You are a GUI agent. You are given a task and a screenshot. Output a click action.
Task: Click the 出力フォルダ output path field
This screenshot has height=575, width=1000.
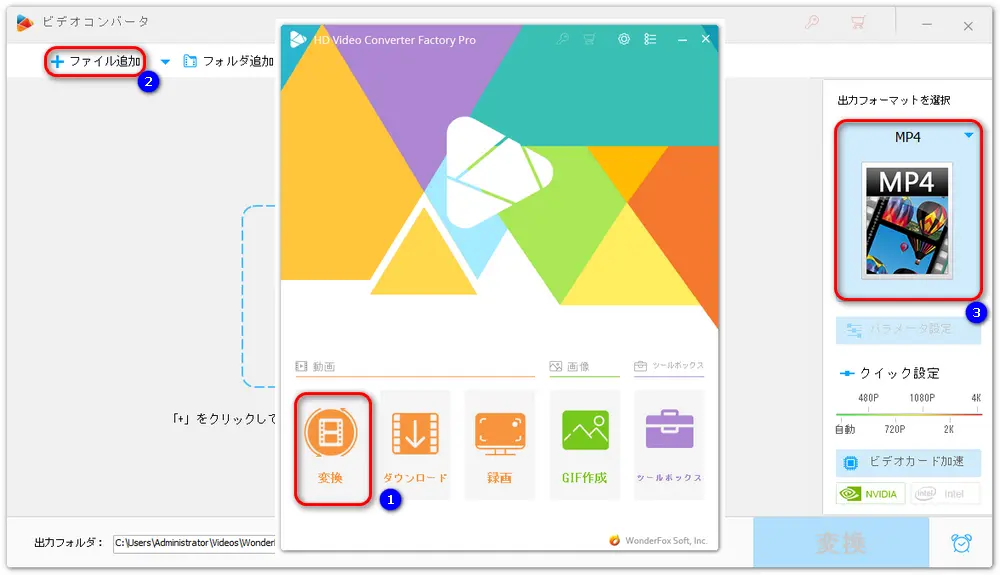tap(195, 543)
